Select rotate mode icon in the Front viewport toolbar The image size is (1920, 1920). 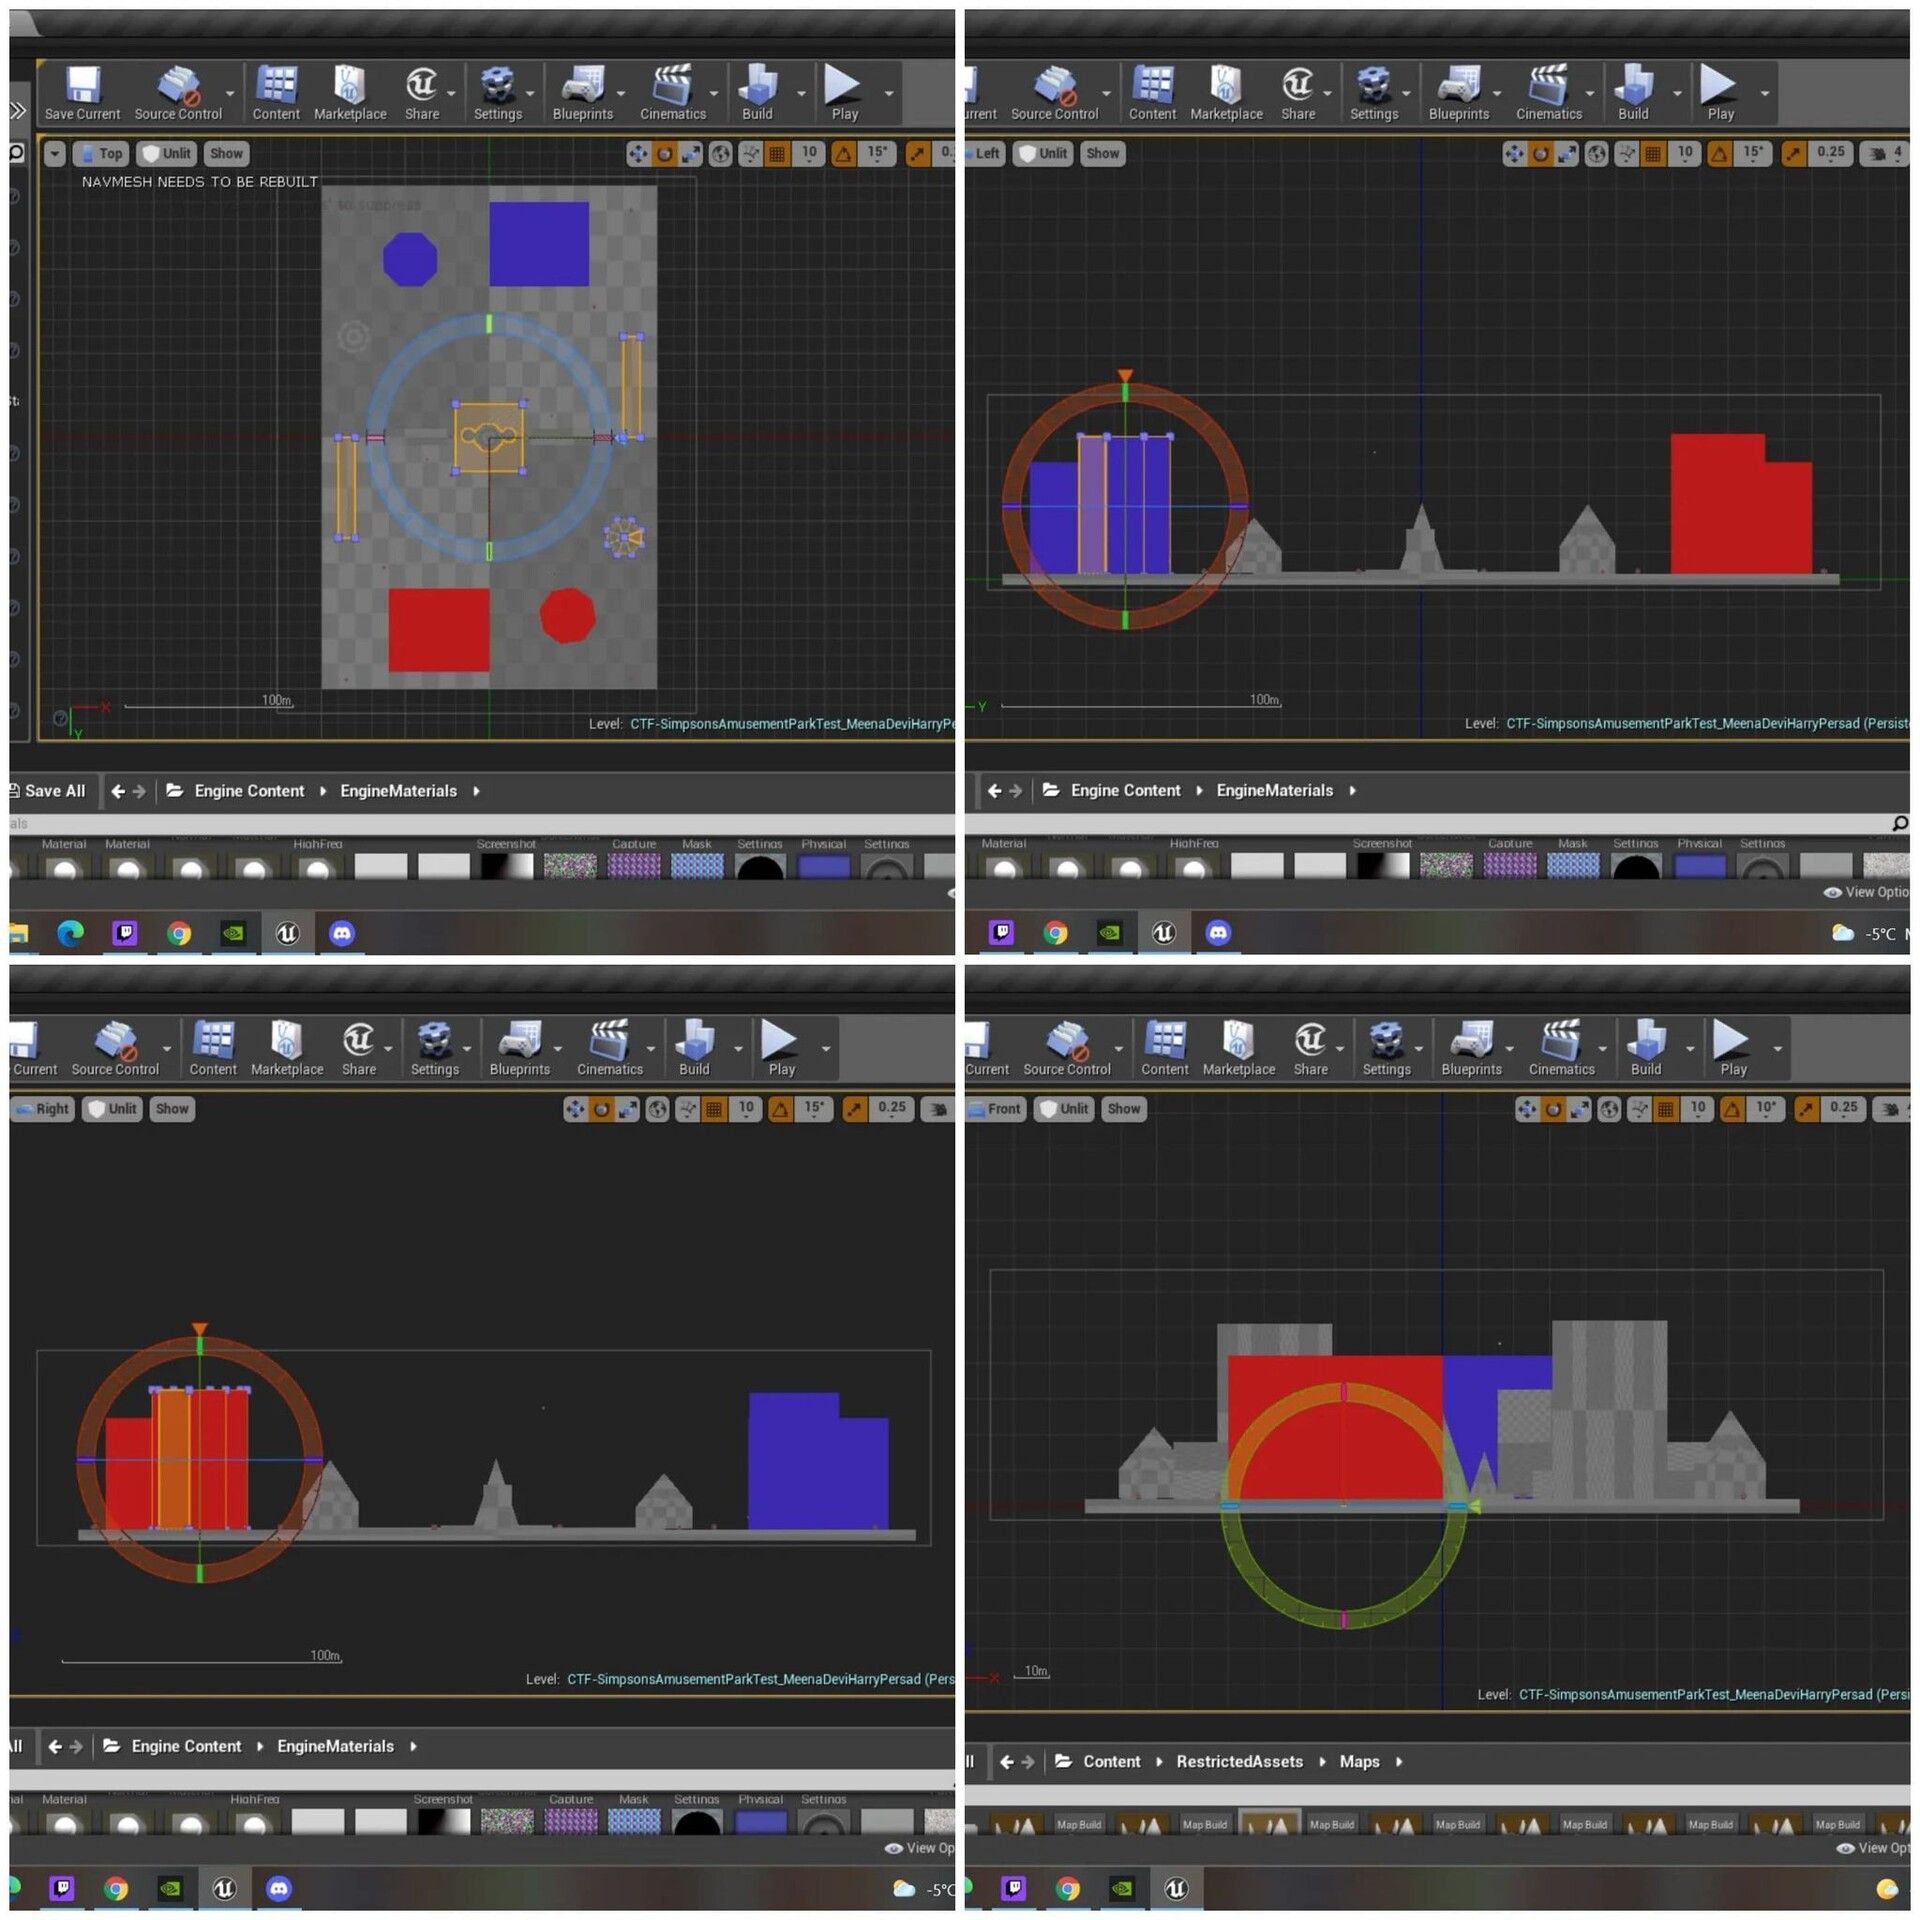coord(1553,1109)
